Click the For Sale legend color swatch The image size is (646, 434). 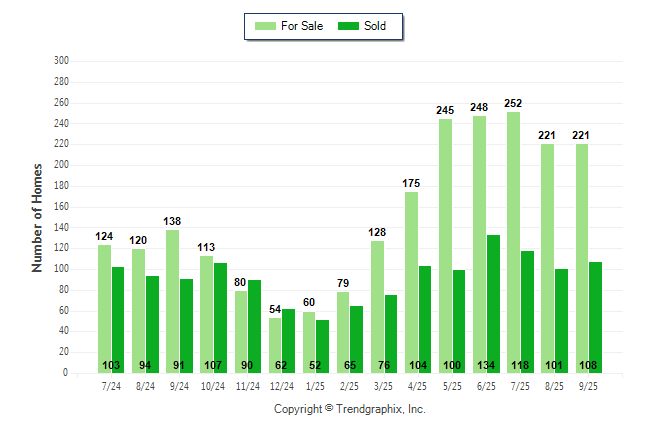tap(268, 26)
